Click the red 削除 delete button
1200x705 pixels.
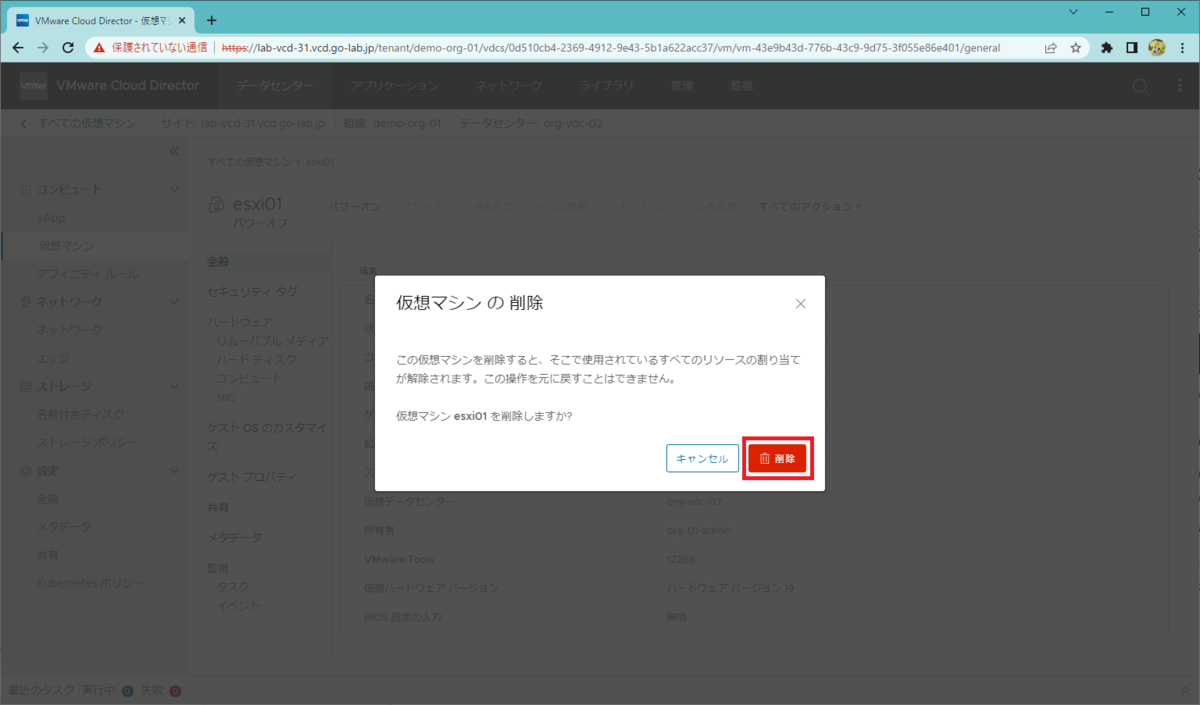[x=777, y=458]
